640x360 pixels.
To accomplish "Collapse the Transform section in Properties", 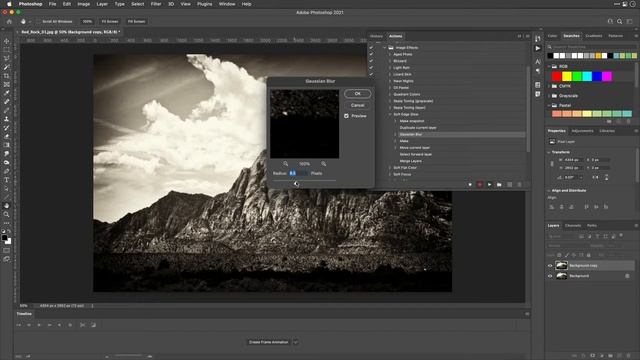I will (x=549, y=152).
